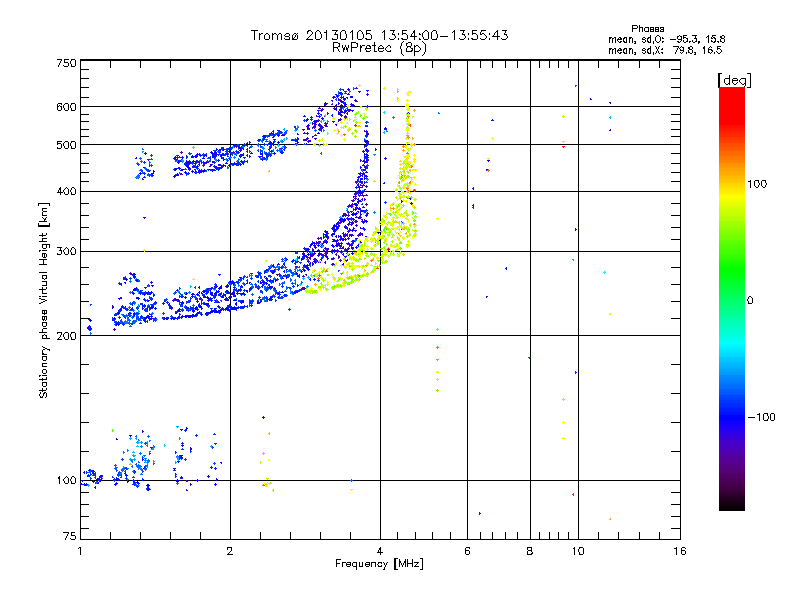Click colorbar tick label '0'

click(750, 301)
